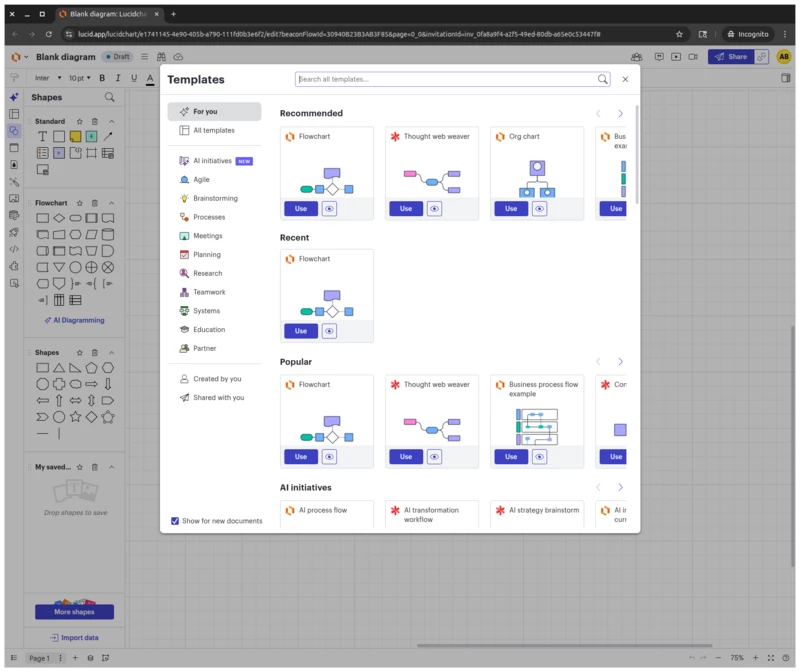Viewport: 800px width, 672px height.
Task: Open the Shared with you templates
Action: tap(214, 397)
